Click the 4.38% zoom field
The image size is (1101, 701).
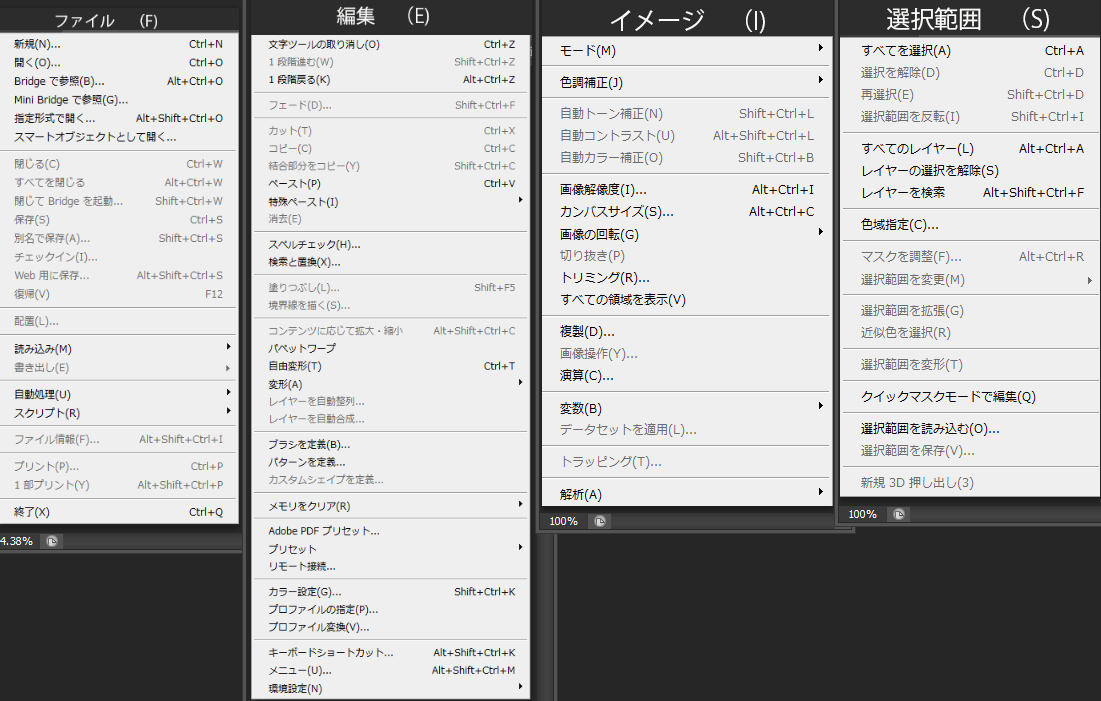(x=18, y=541)
